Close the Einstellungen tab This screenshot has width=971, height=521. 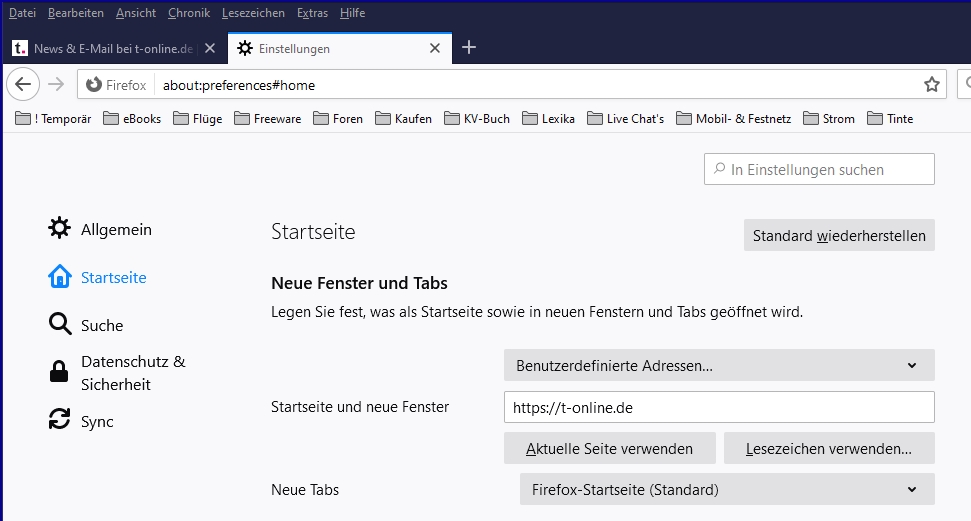click(x=434, y=48)
